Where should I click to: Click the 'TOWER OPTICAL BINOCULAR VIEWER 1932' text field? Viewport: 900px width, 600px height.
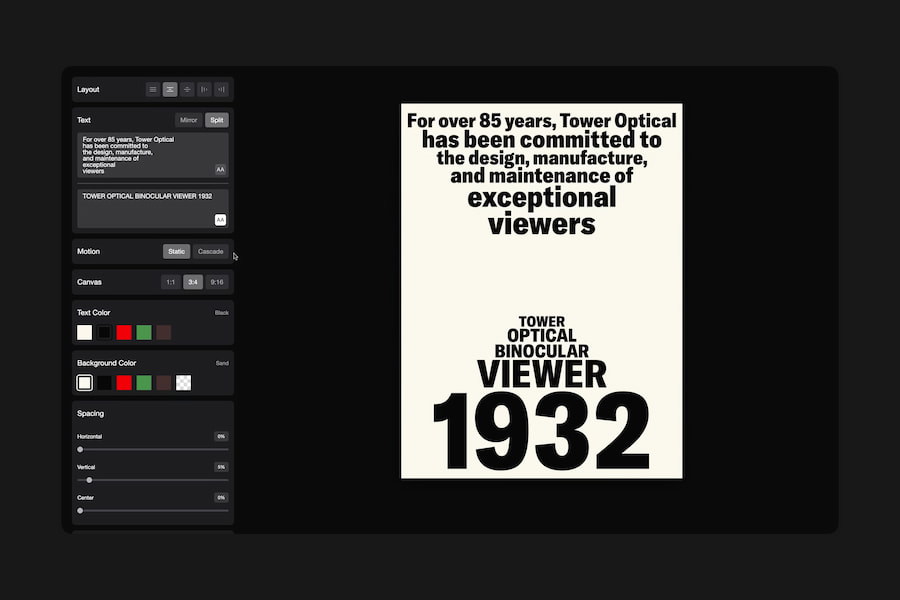pos(153,209)
